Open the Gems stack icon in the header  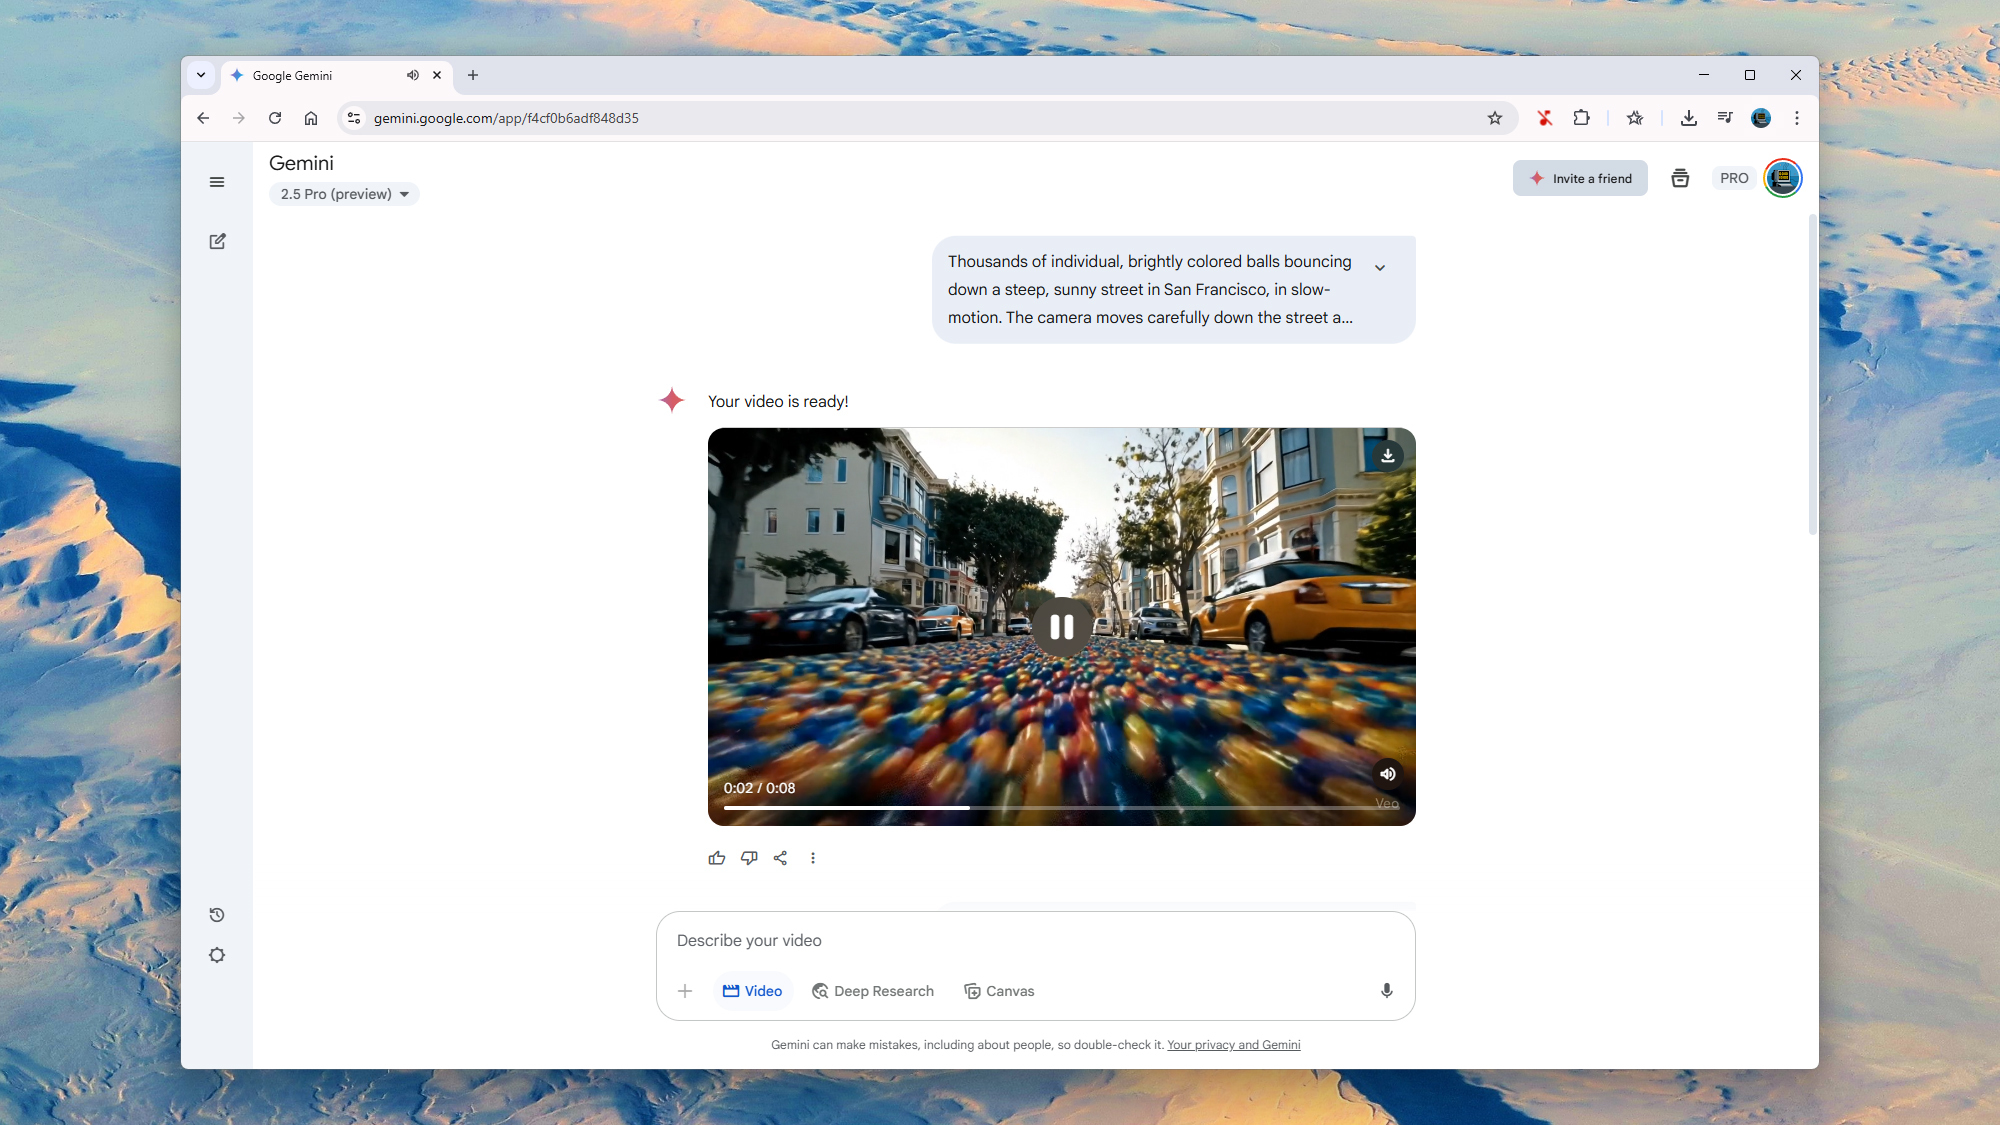(x=1680, y=178)
